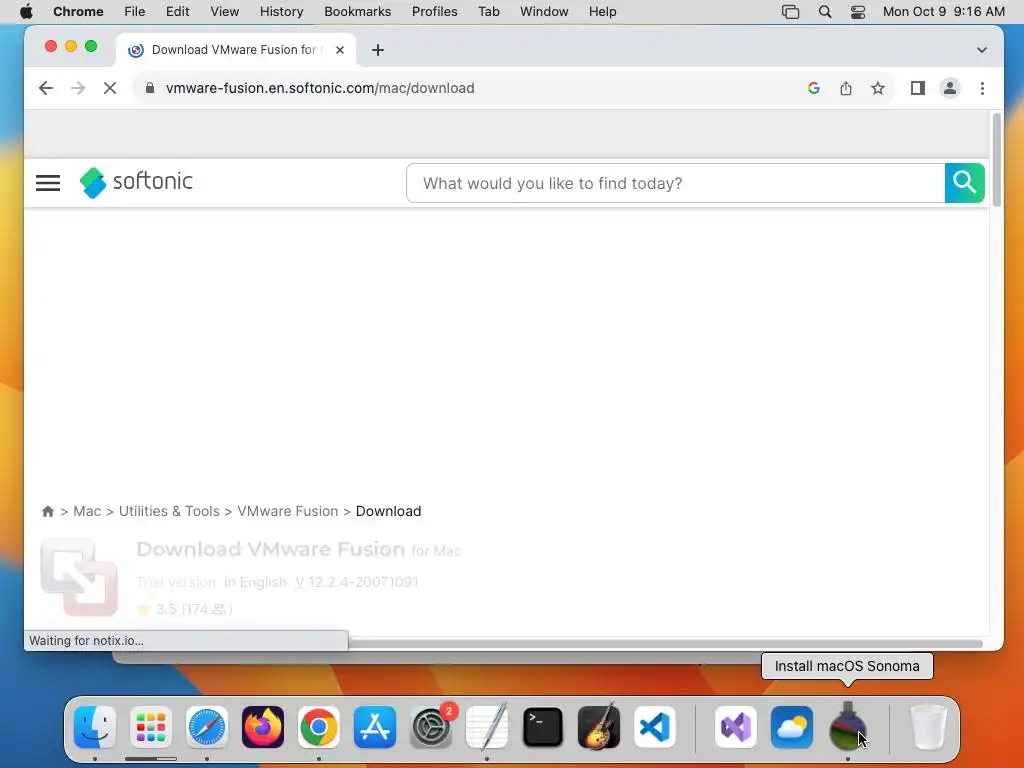Select the Download VMware Fusion tab
1024x768 pixels.
click(x=235, y=50)
